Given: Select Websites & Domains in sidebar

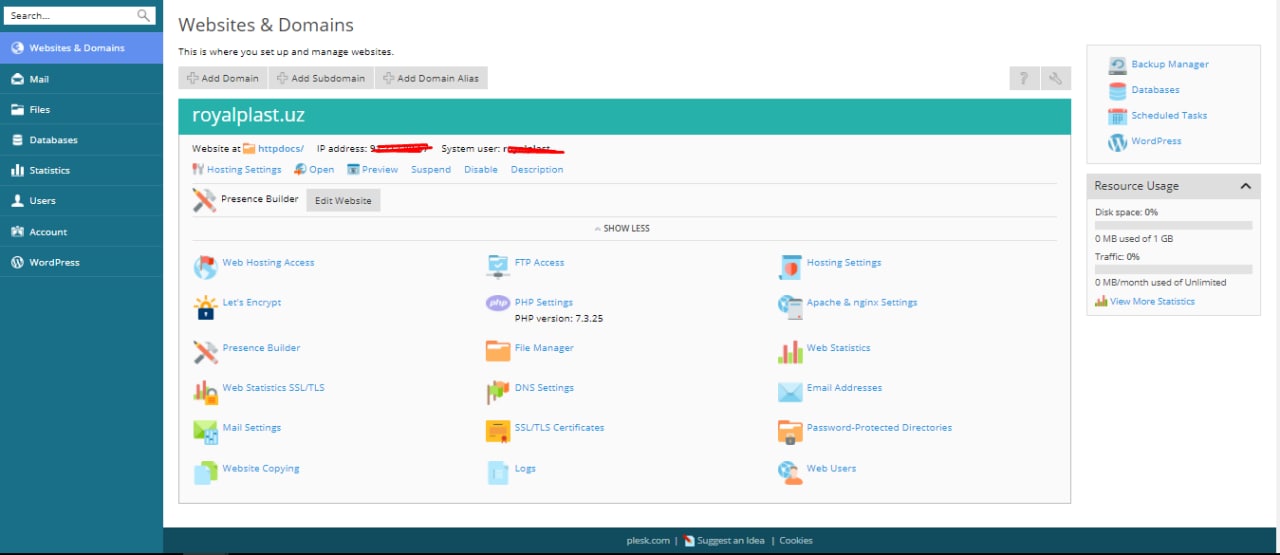Looking at the screenshot, I should pyautogui.click(x=81, y=48).
